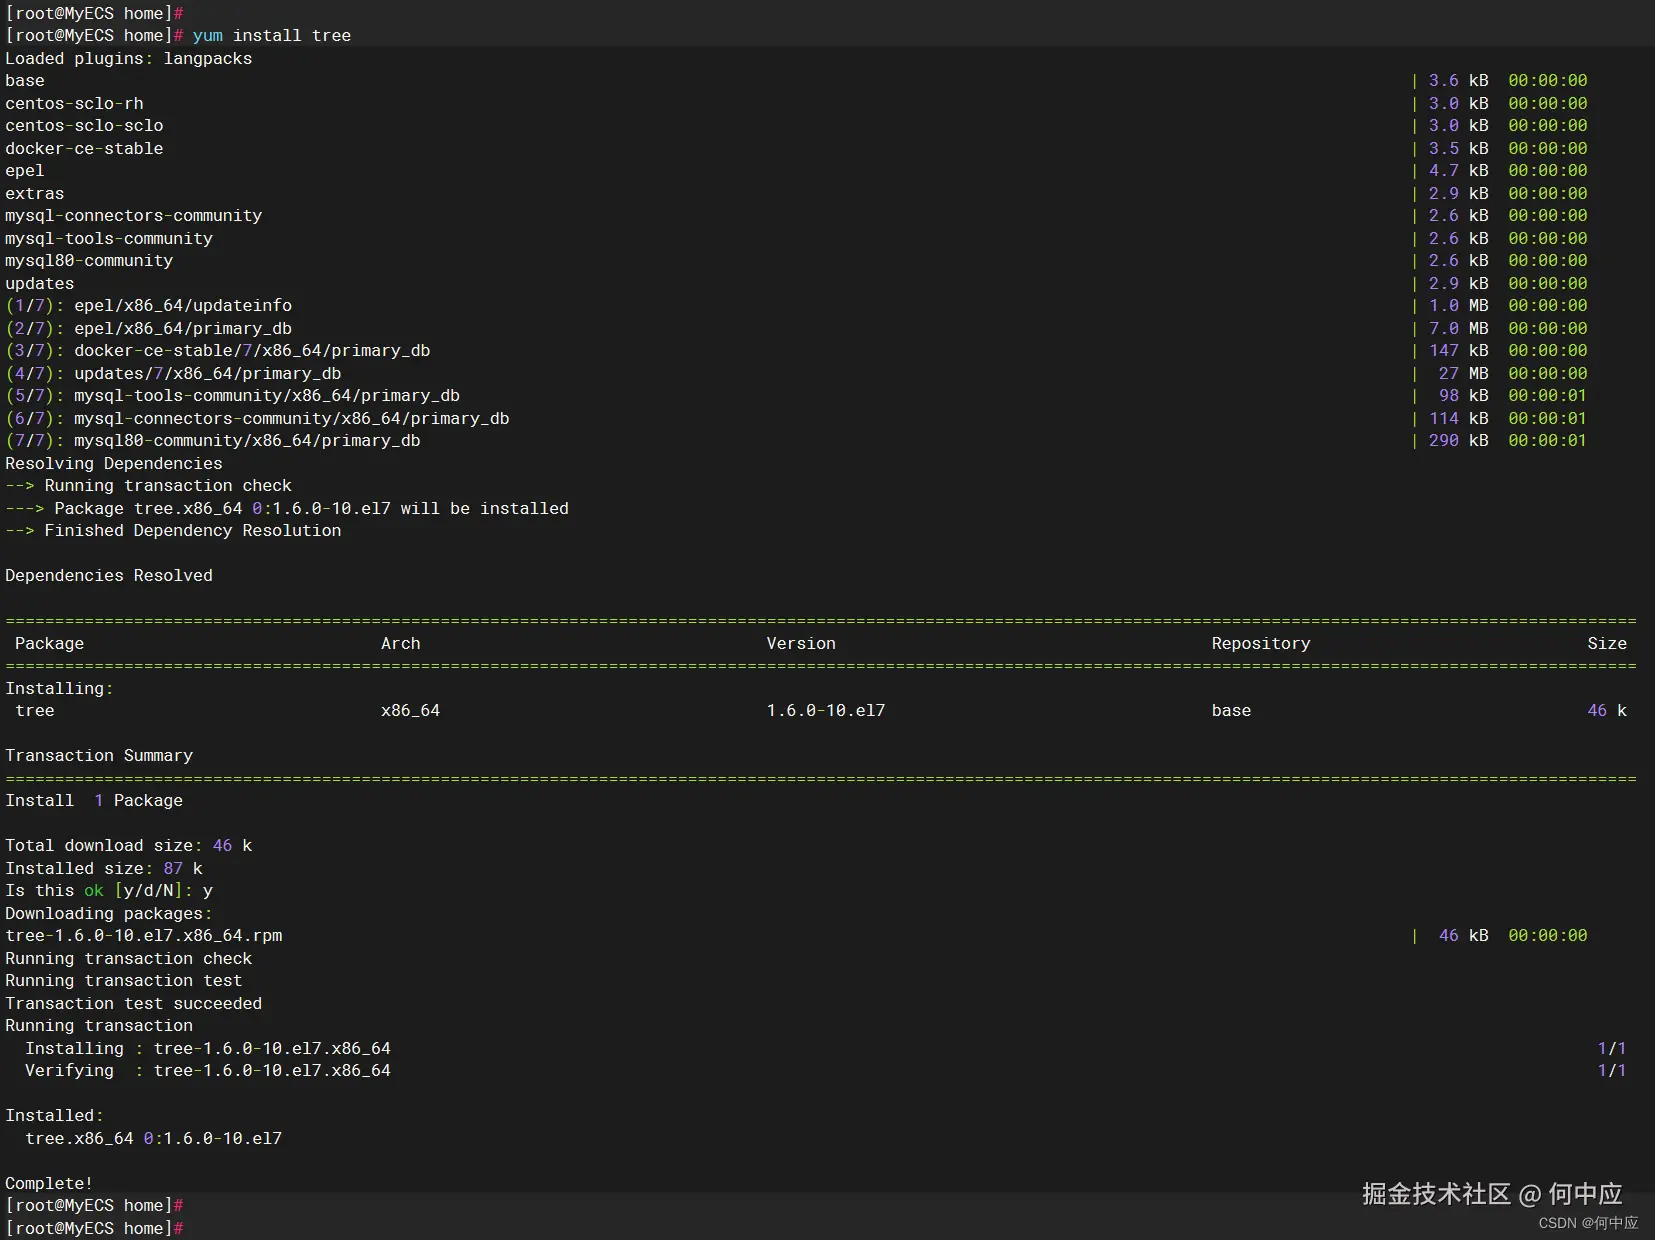Select the 'Loaded plugins: langpacks' line
This screenshot has height=1240, width=1655.
click(x=129, y=59)
